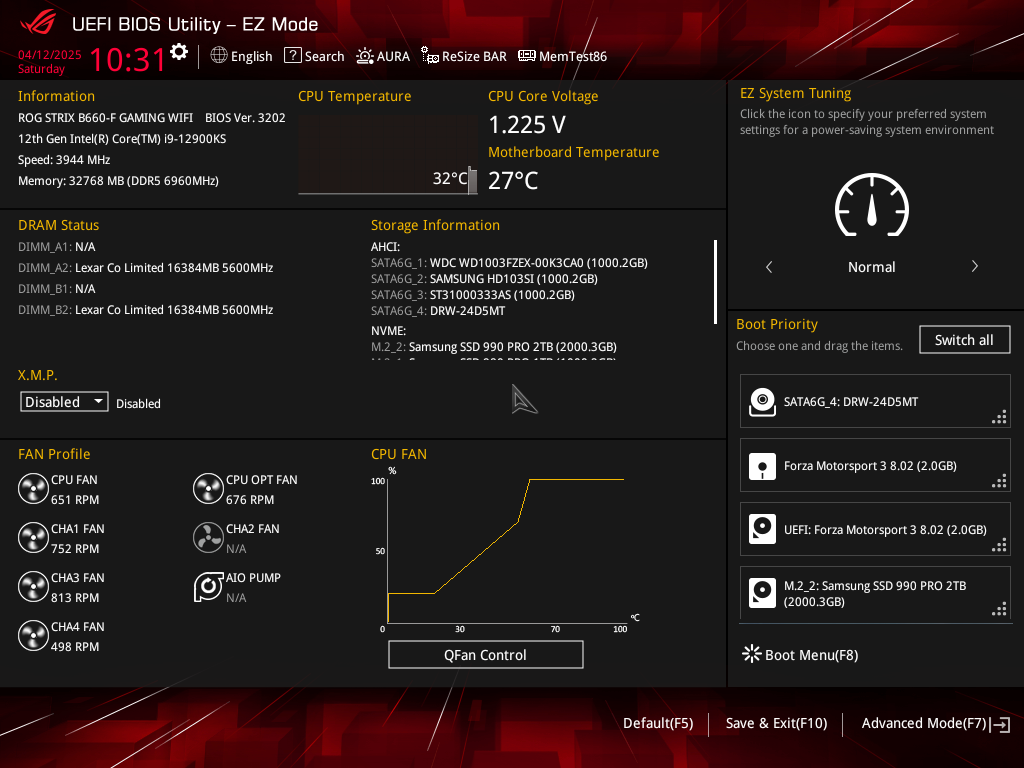1024x768 pixels.
Task: Click the English language globe icon
Action: point(219,56)
